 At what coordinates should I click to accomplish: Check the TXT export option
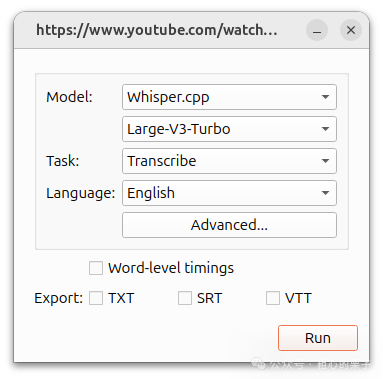(x=96, y=298)
